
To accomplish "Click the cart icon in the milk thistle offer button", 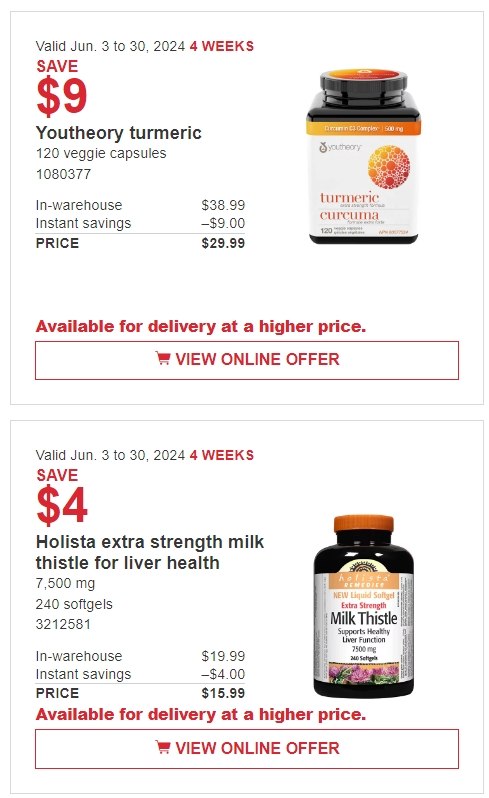I will [162, 748].
